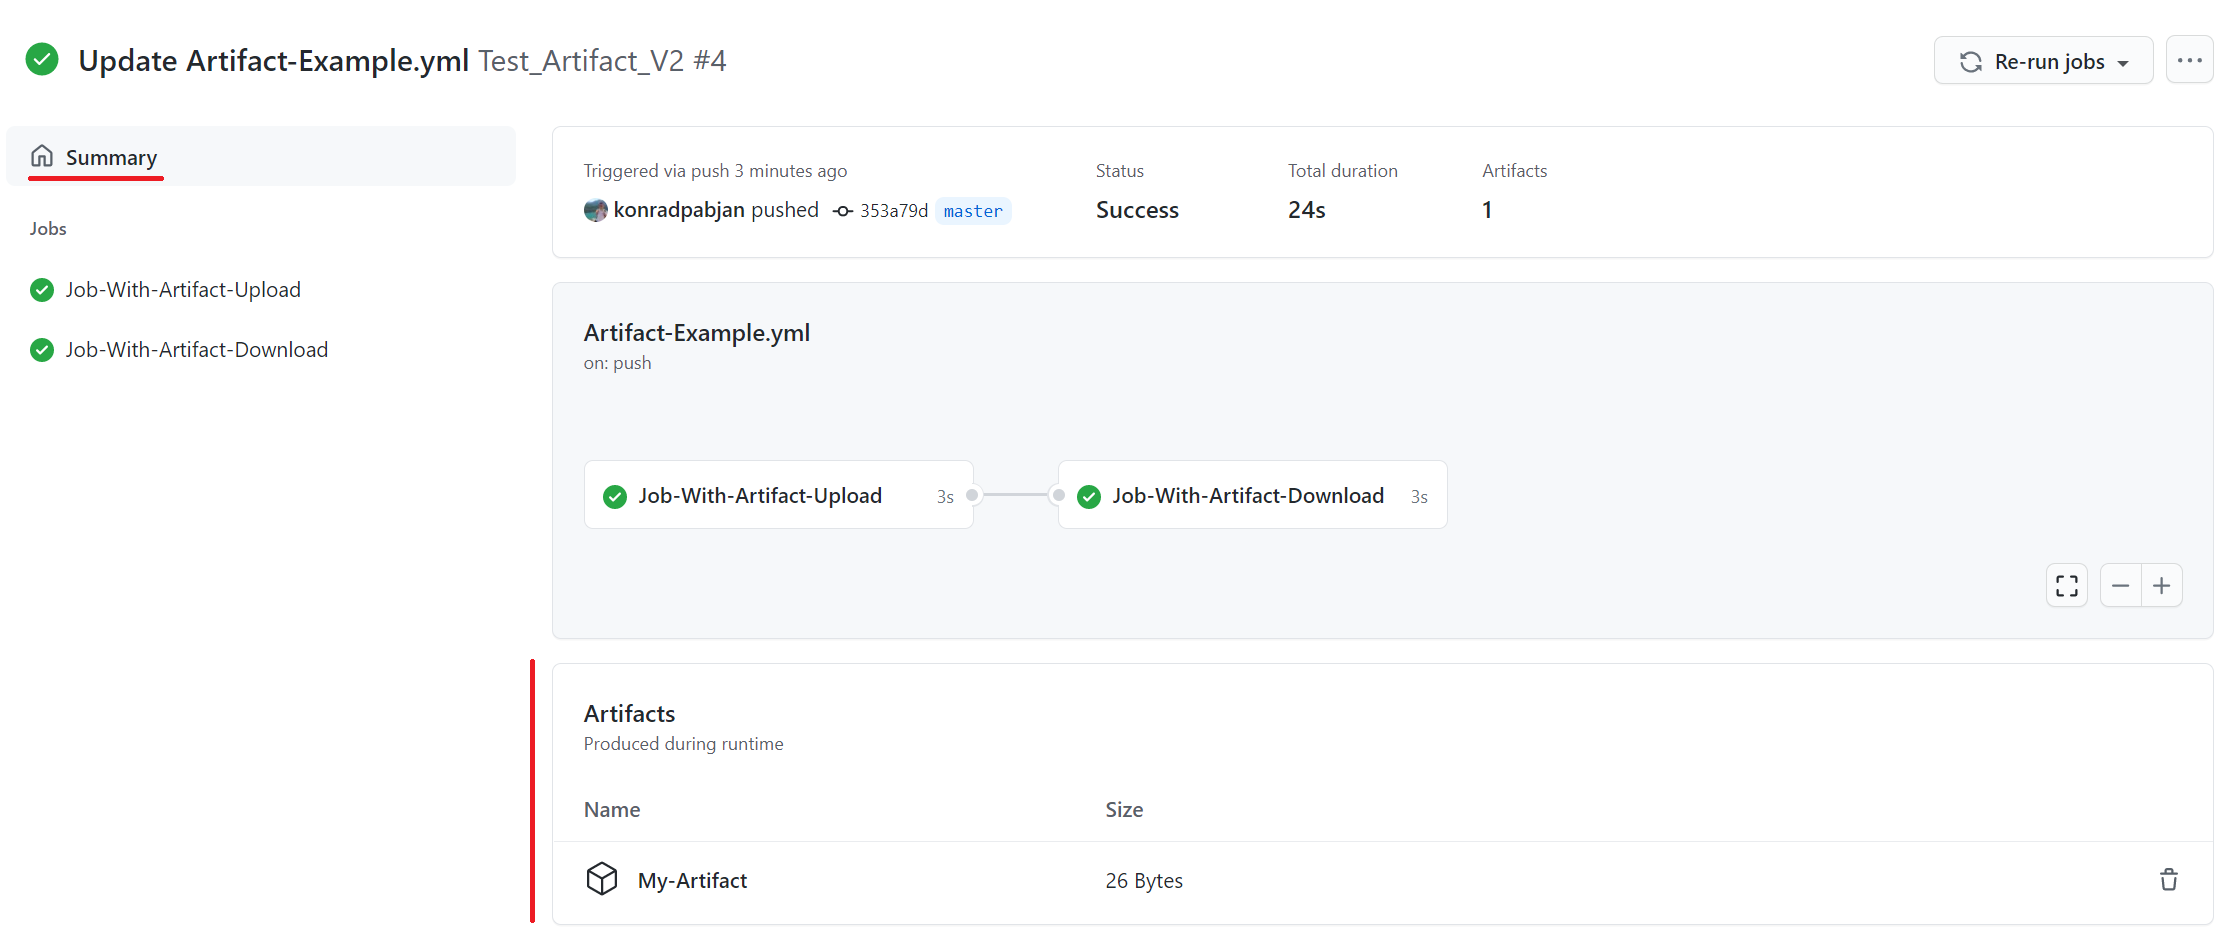2227x937 pixels.
Task: Select the Summary tab in sidebar
Action: coord(261,157)
